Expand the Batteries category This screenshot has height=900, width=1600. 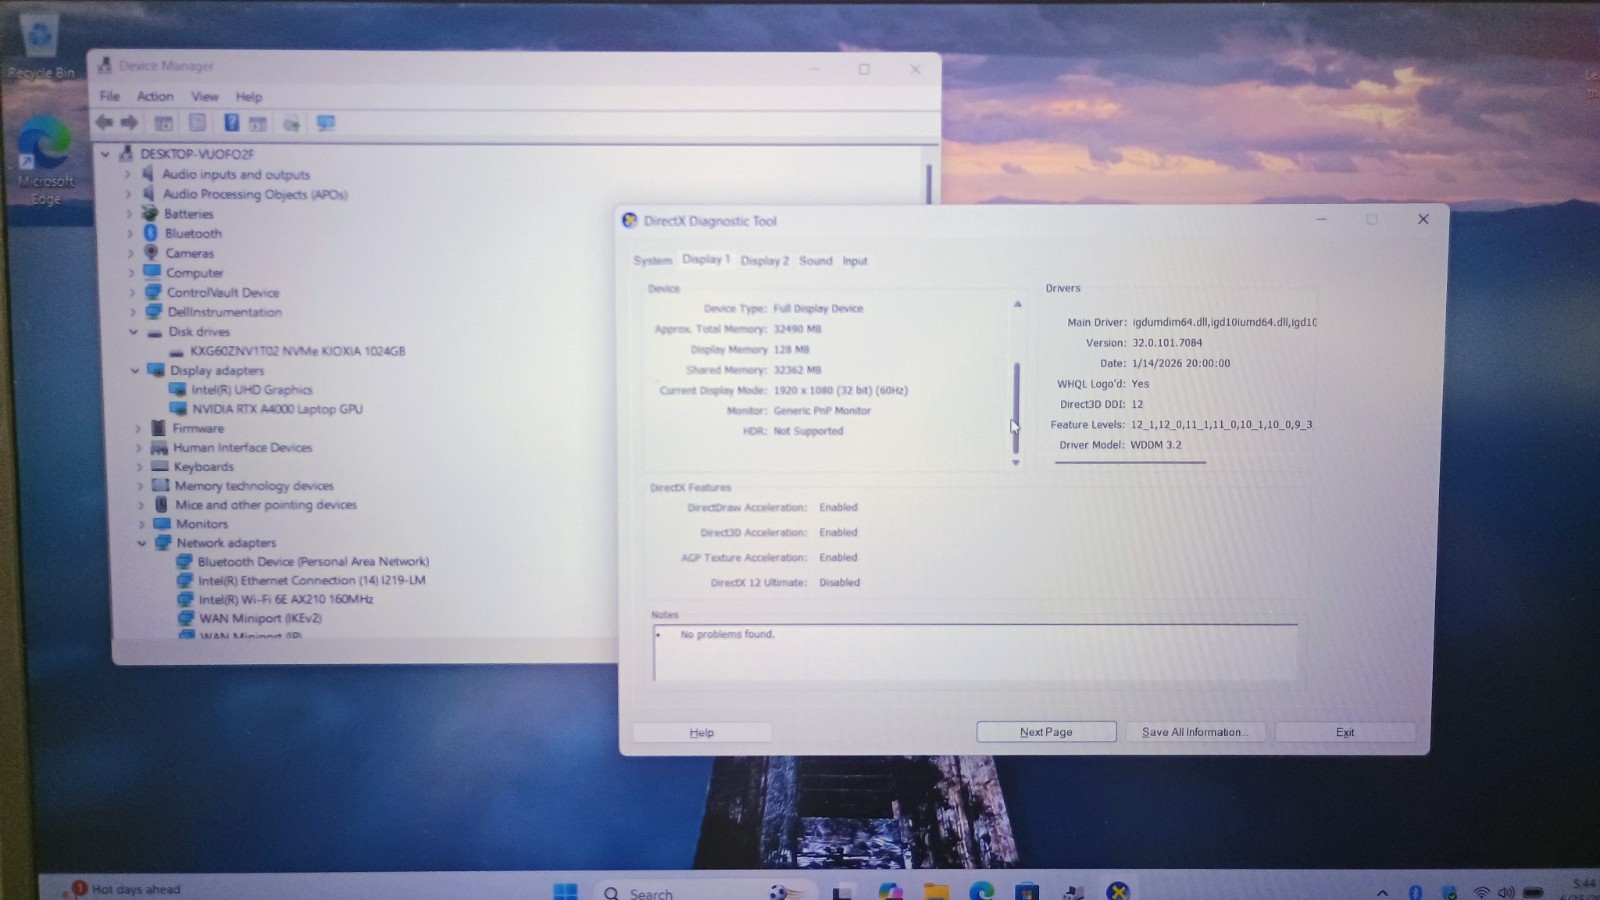click(x=128, y=213)
